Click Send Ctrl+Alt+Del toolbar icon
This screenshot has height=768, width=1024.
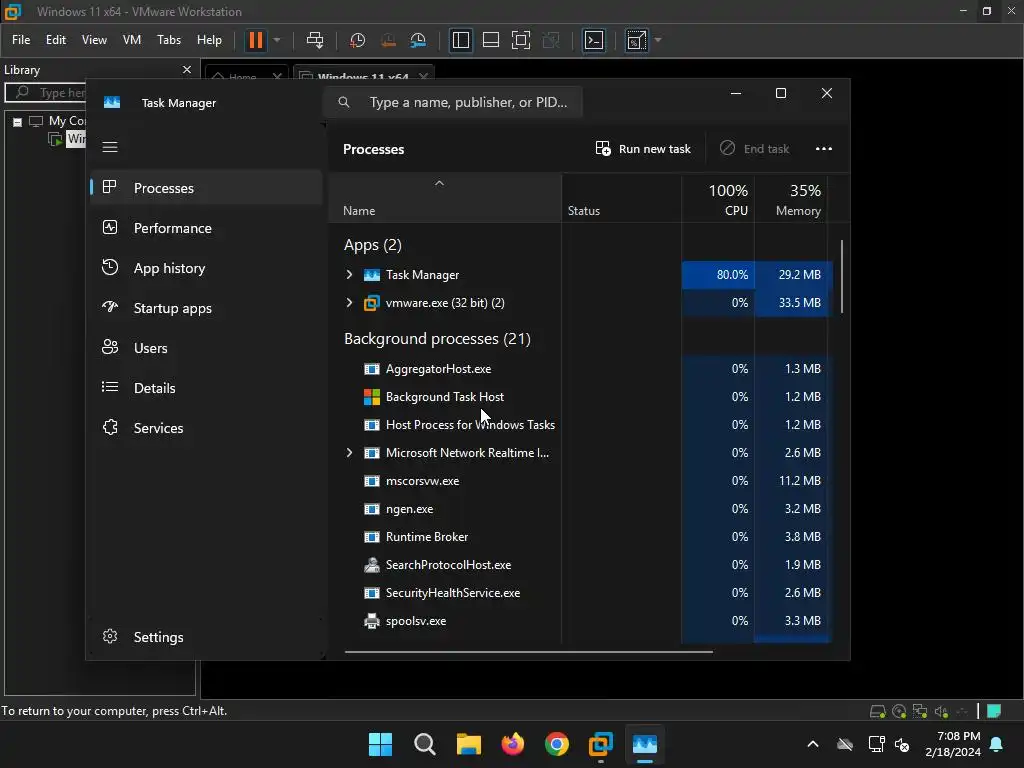(x=315, y=40)
